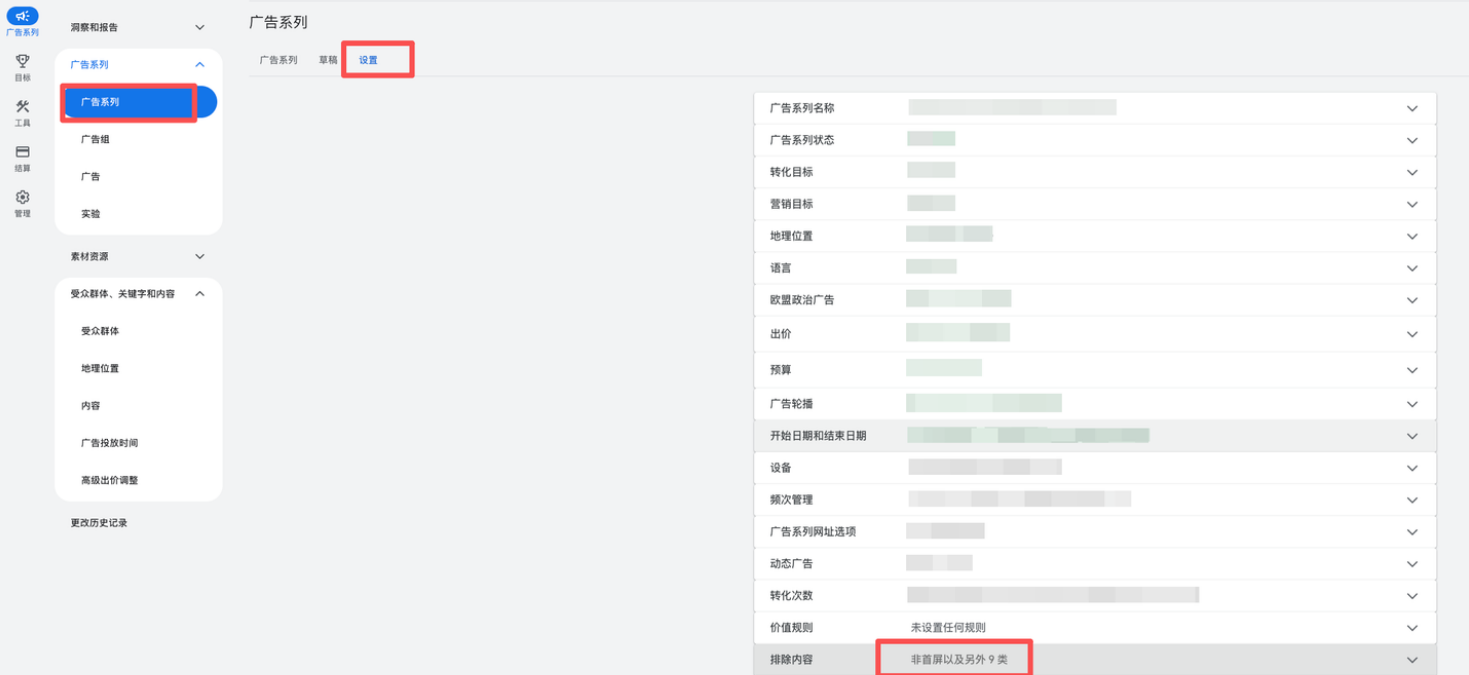Select 广告 in the sidebar
Image resolution: width=1469 pixels, height=675 pixels.
(x=90, y=176)
